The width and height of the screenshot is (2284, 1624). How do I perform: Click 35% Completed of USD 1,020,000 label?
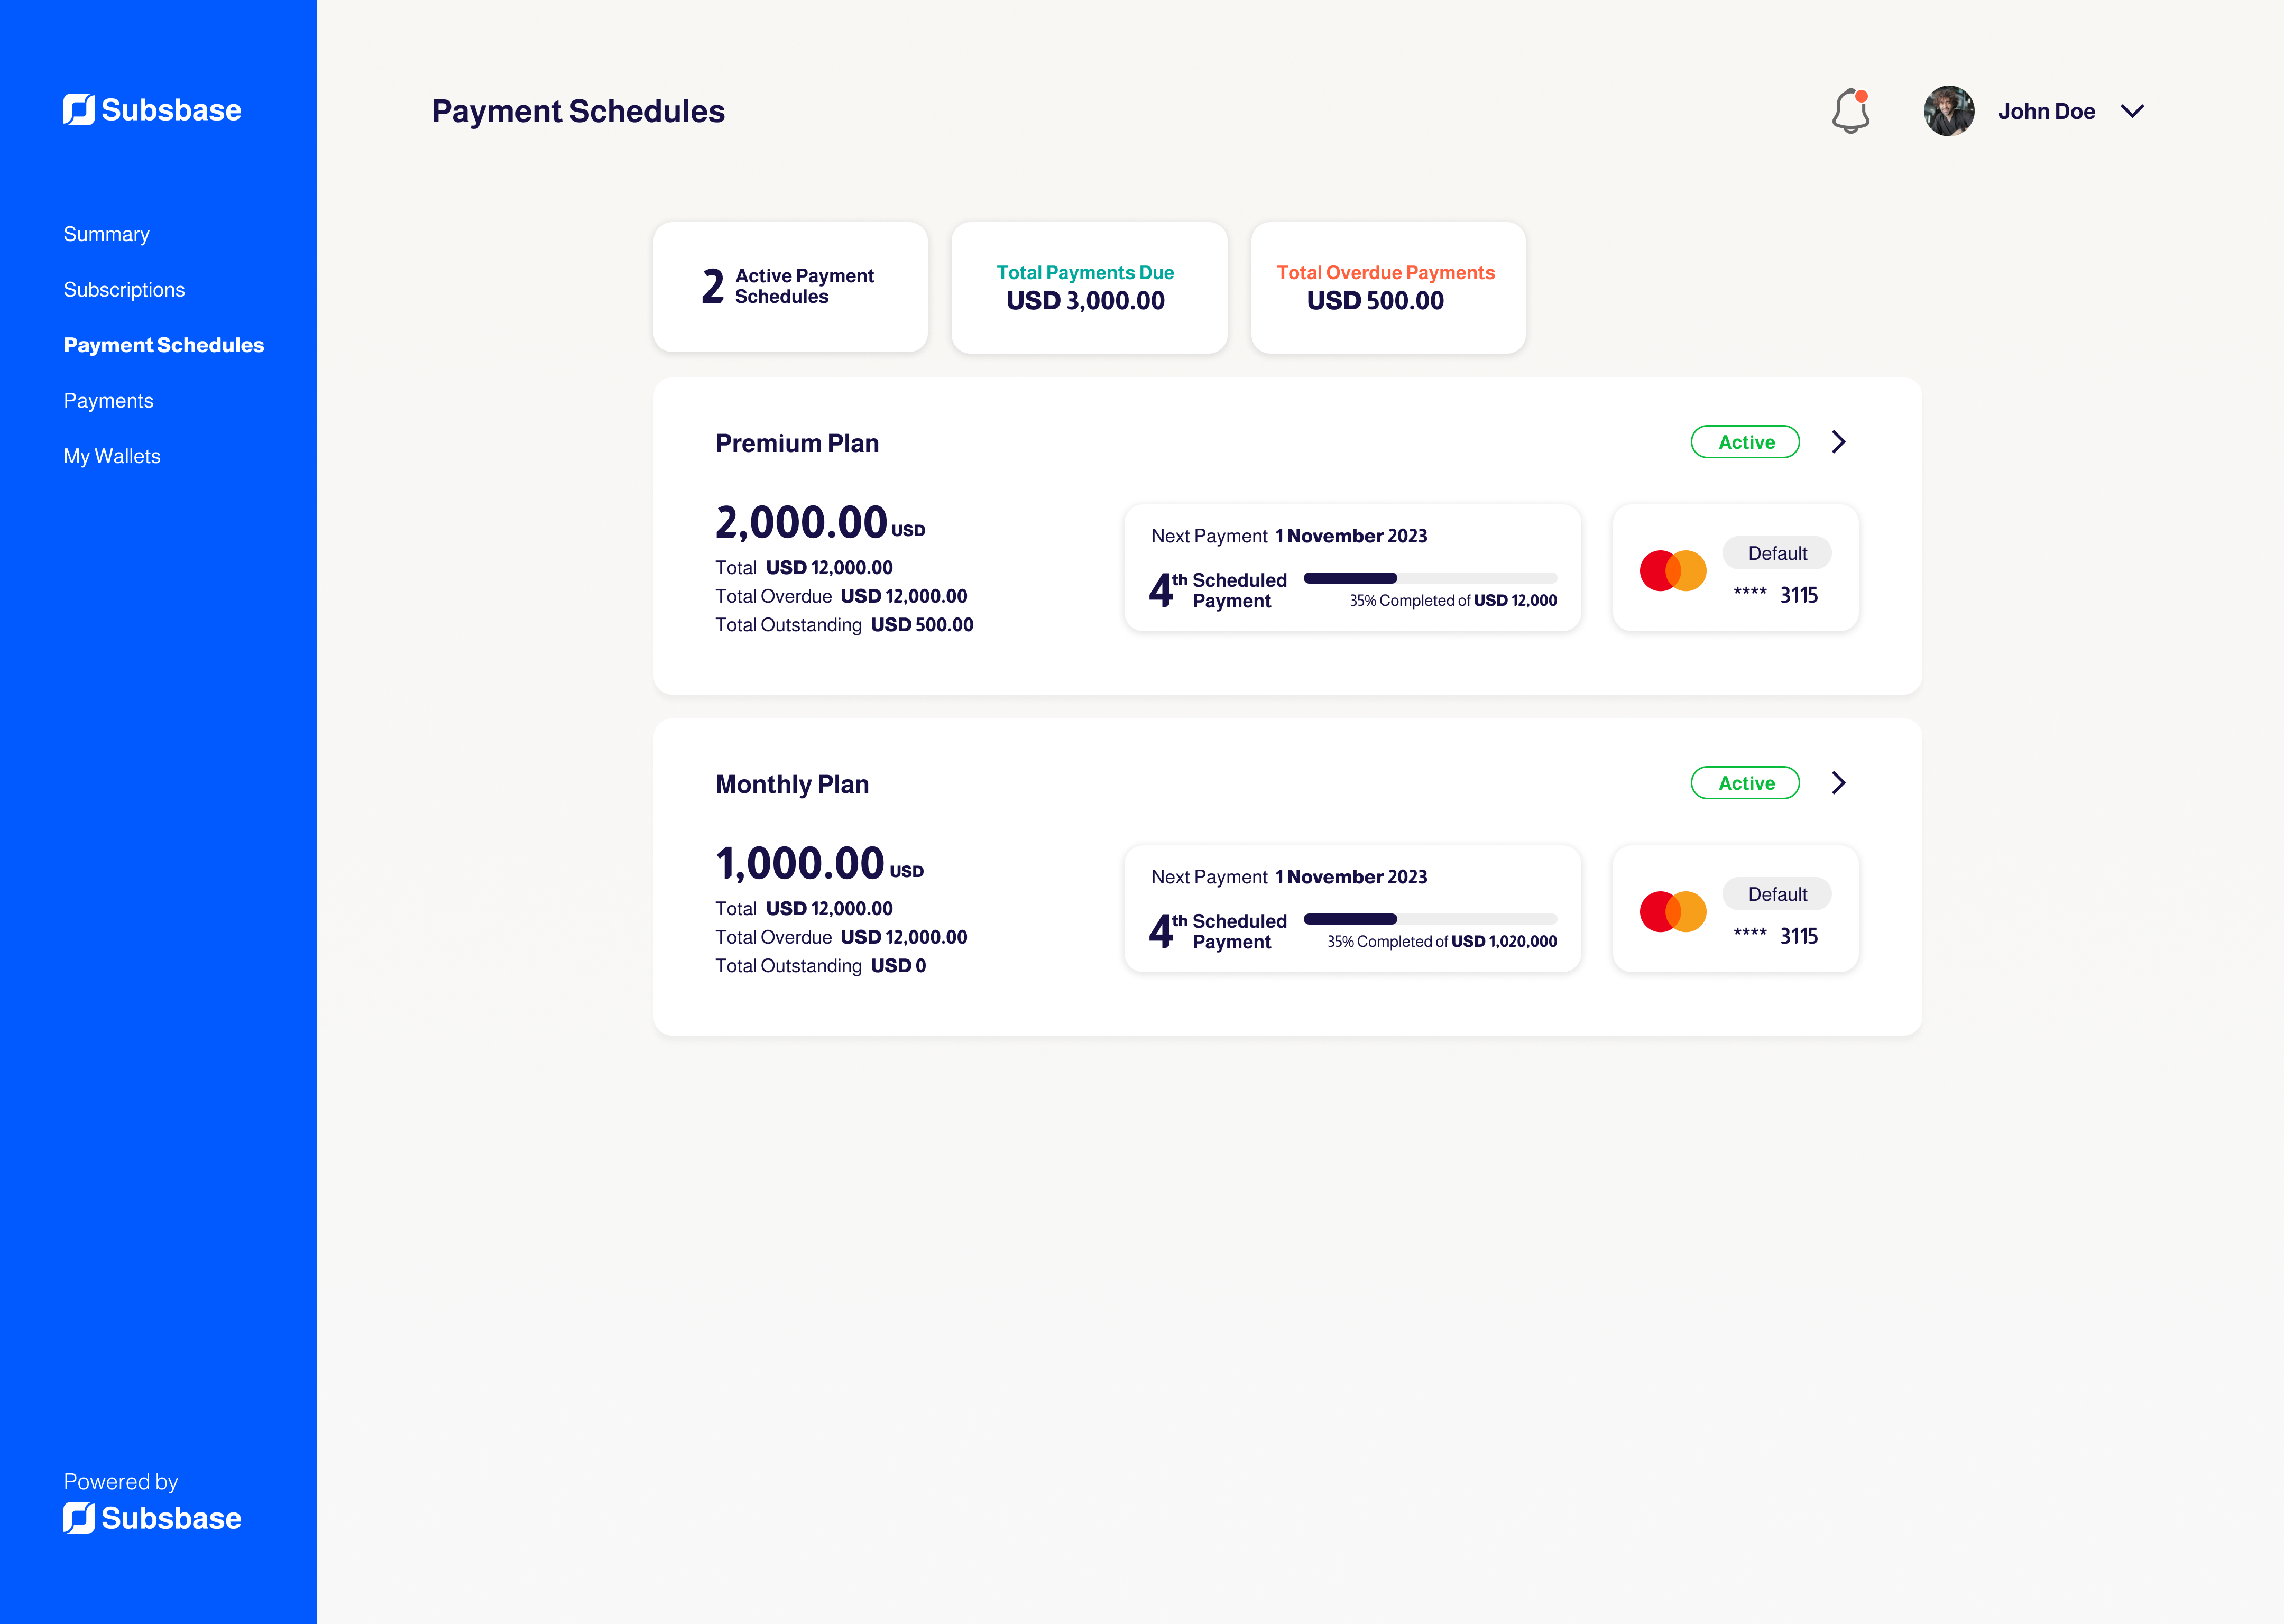pyautogui.click(x=1442, y=941)
